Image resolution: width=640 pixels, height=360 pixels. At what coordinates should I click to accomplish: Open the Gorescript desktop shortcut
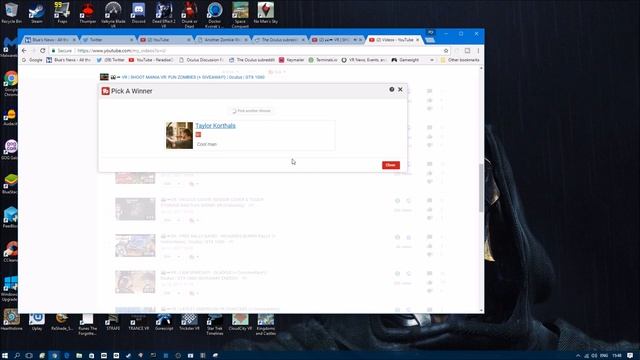coord(164,322)
